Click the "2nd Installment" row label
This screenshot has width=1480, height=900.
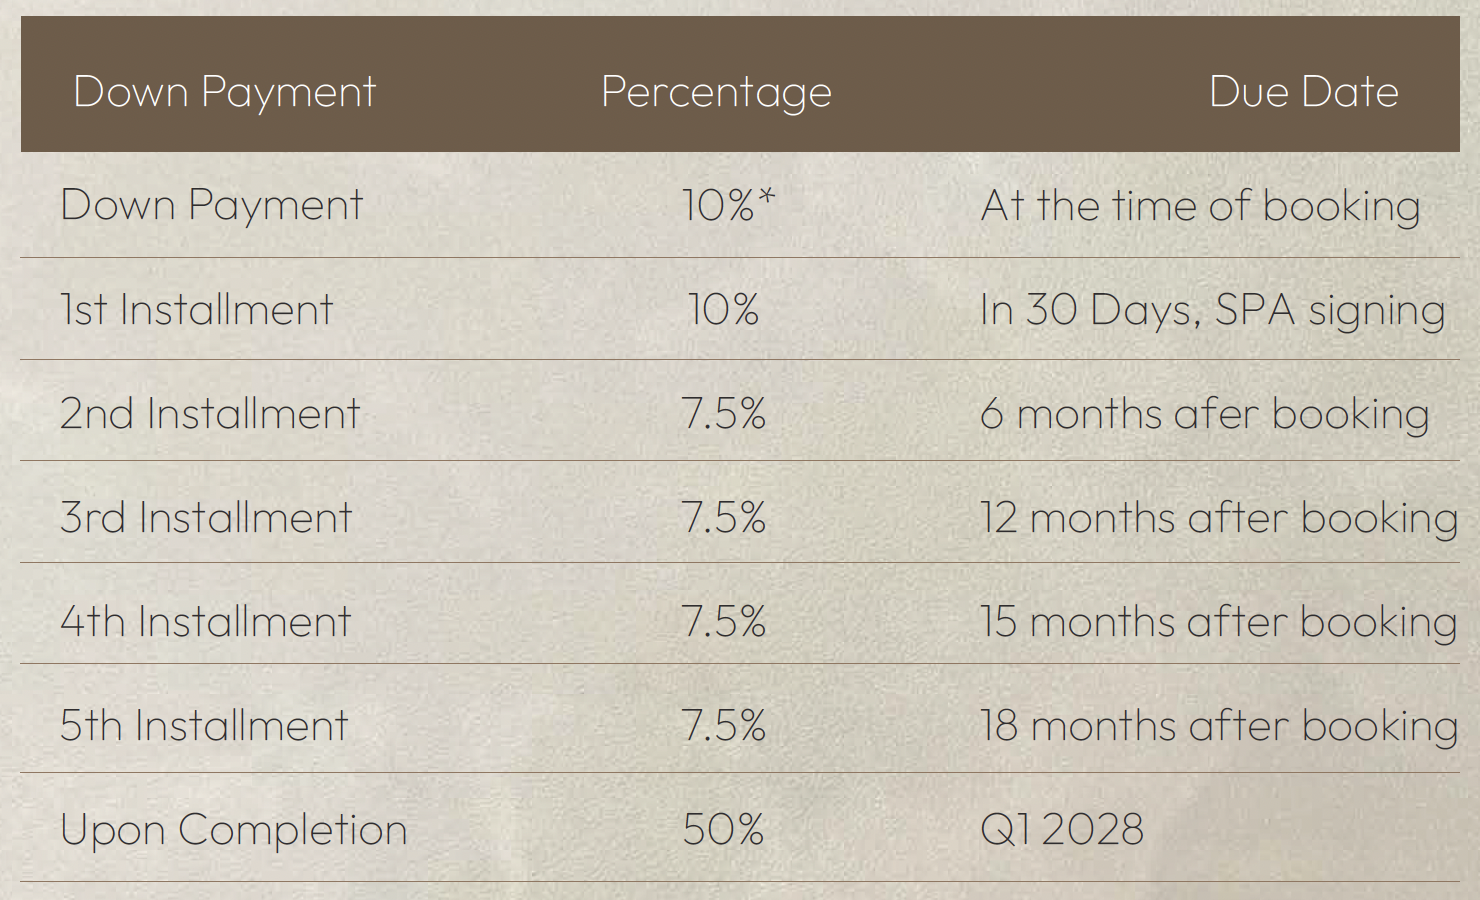[209, 414]
